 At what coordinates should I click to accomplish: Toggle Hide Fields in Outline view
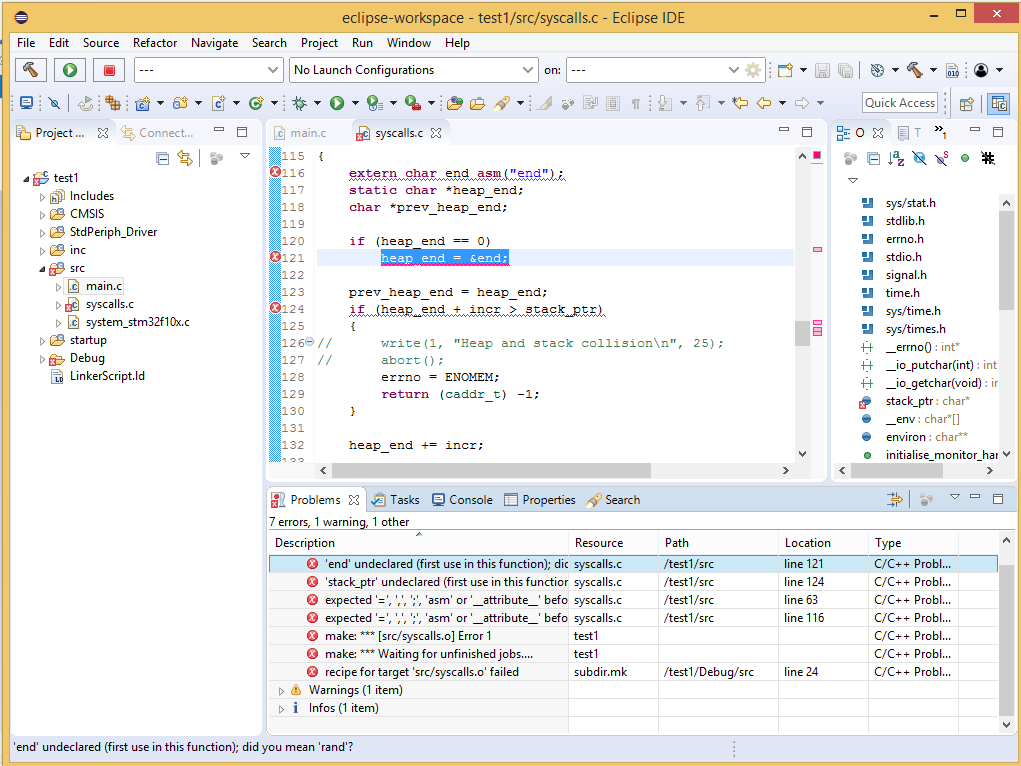(x=919, y=158)
